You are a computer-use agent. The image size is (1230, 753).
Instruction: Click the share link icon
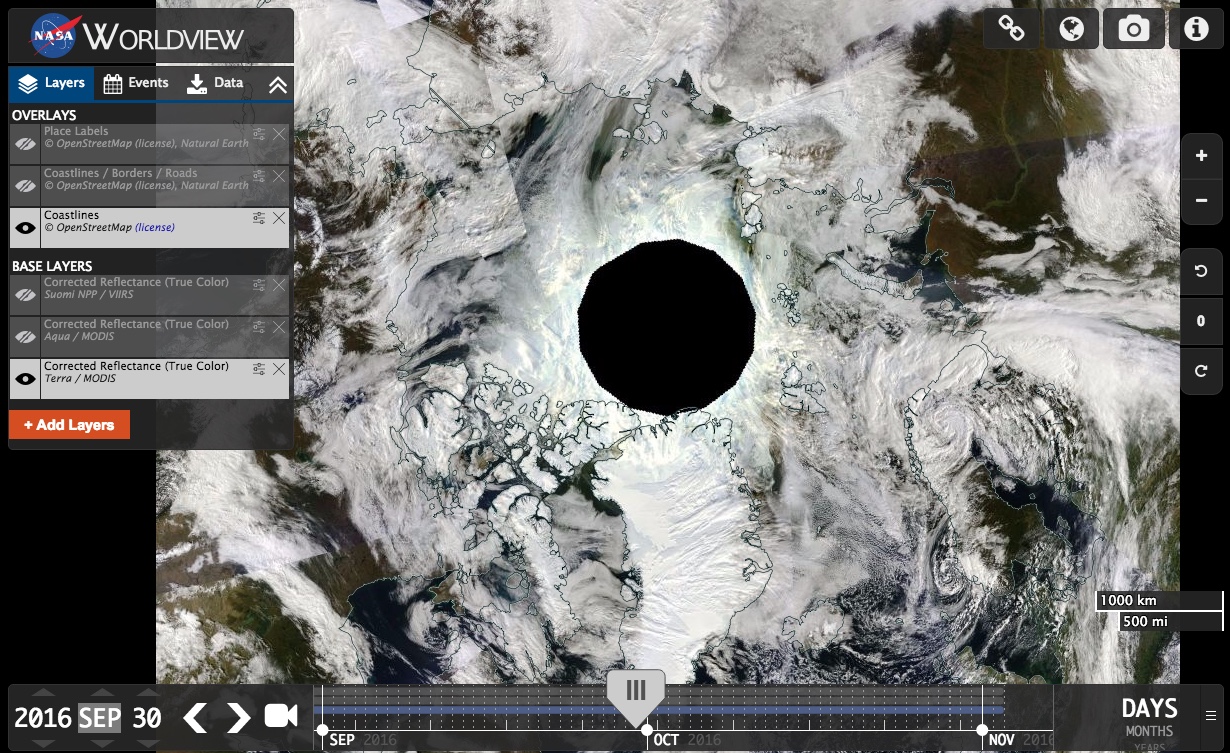1011,30
